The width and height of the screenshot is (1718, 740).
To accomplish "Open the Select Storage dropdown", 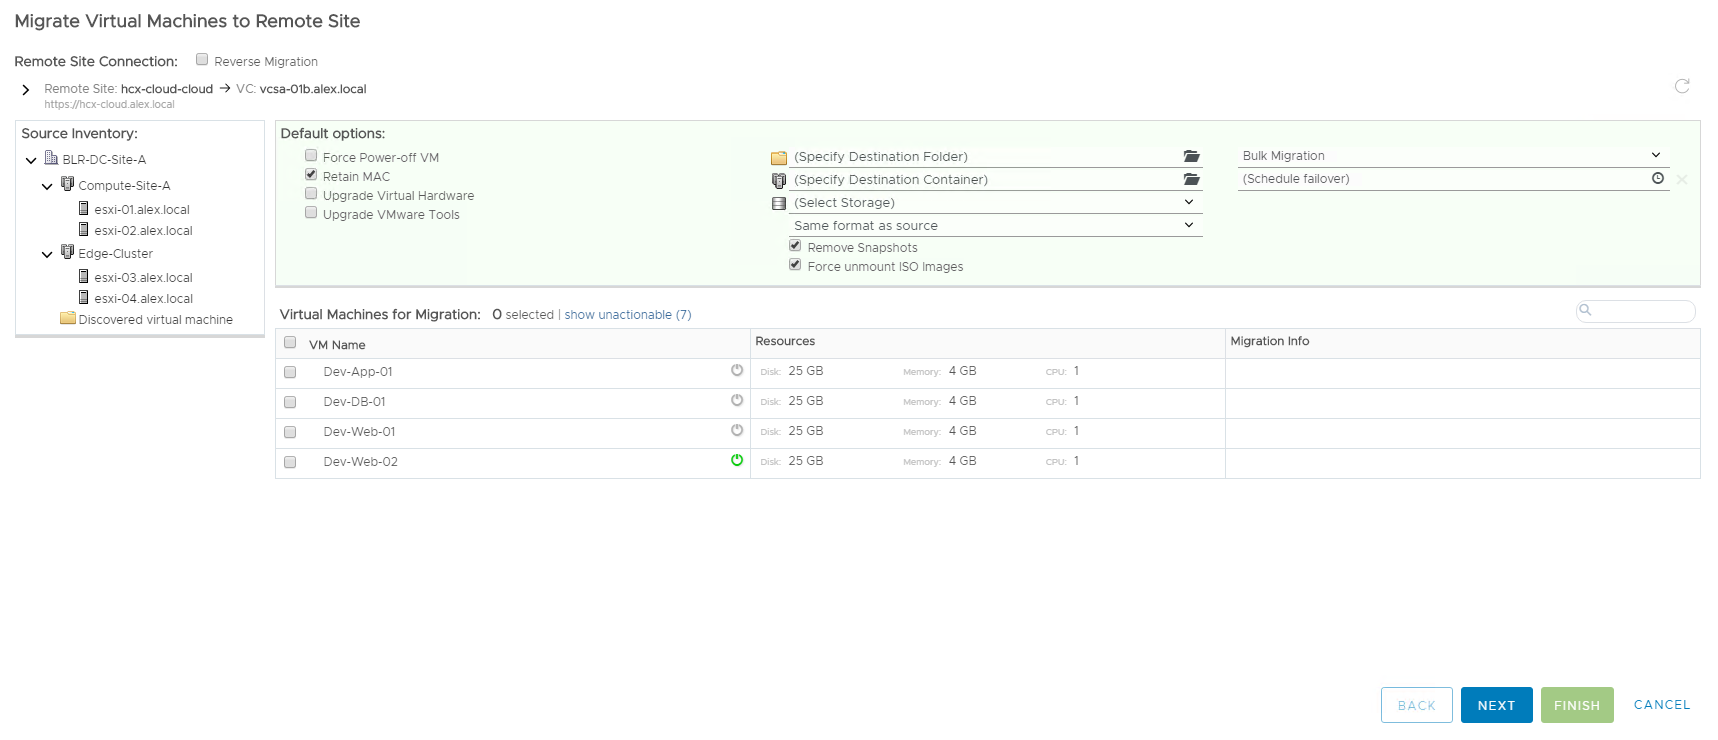I will [994, 203].
